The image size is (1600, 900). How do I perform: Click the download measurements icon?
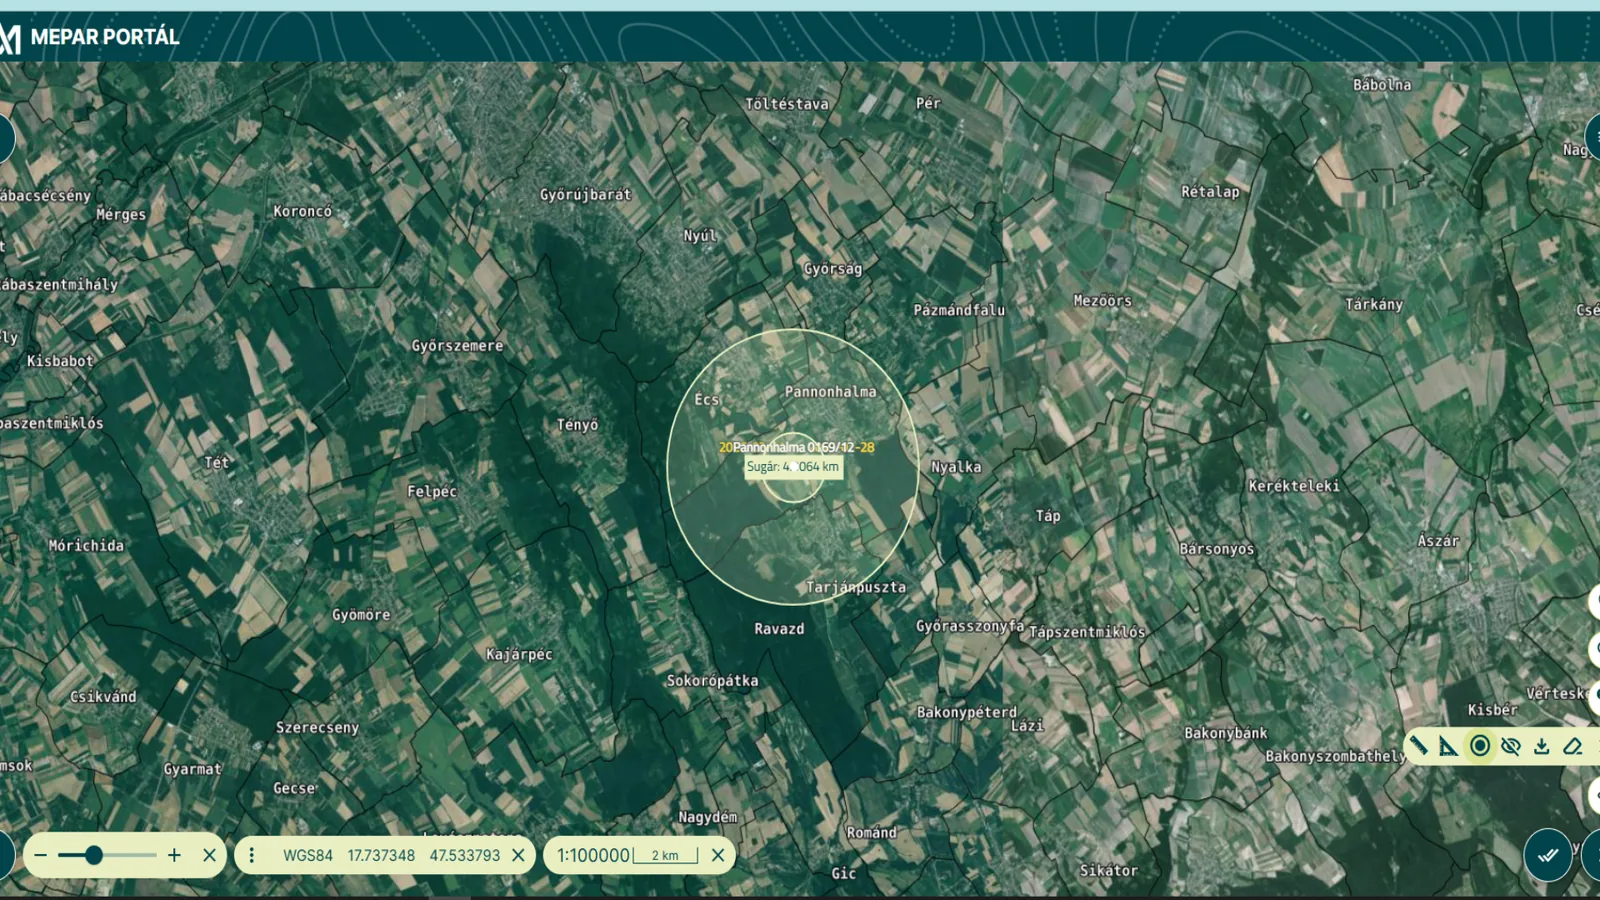coord(1542,746)
